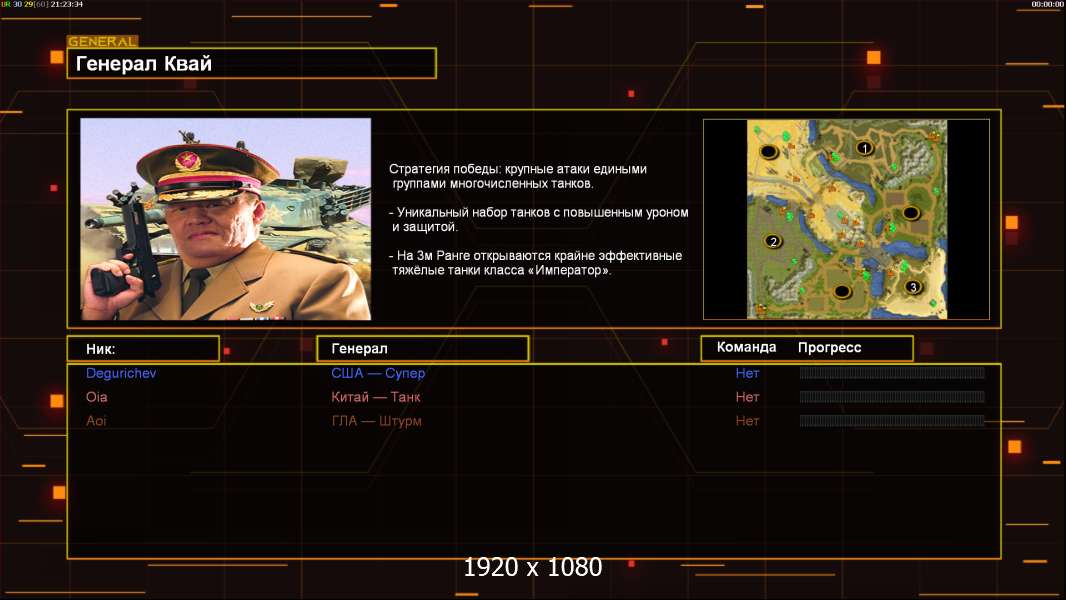
Task: Click 'ГЛА — Штурм' general entry
Action: (x=377, y=421)
